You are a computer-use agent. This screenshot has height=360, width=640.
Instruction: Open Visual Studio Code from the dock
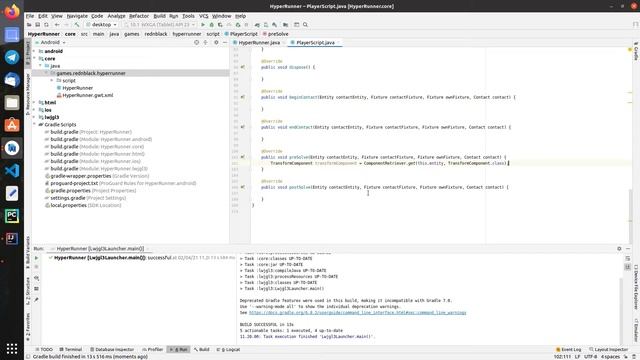point(12,171)
